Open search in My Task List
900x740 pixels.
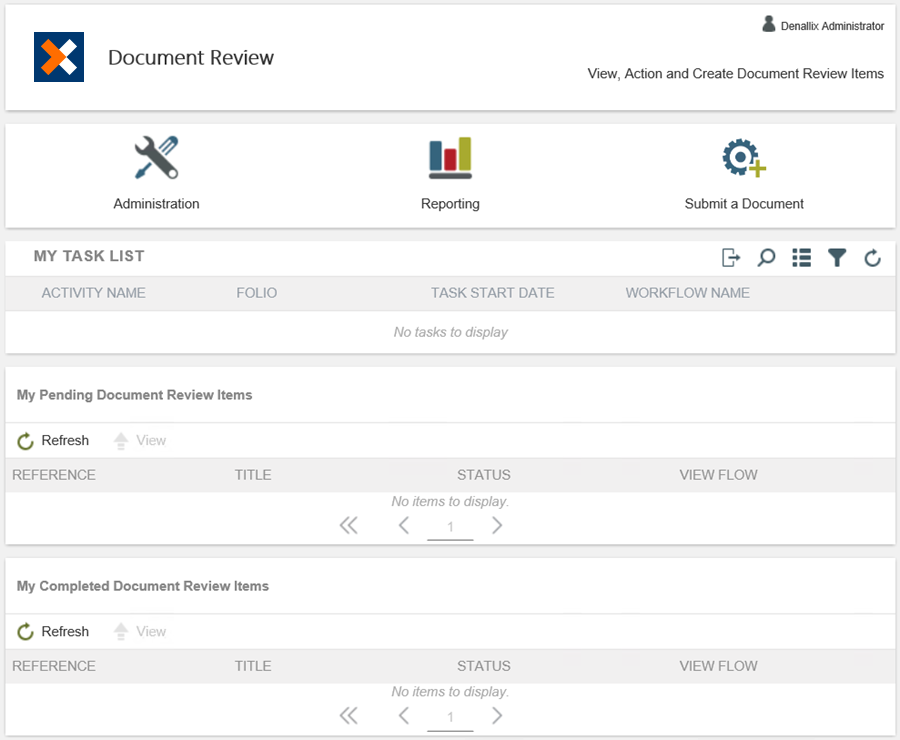click(766, 258)
